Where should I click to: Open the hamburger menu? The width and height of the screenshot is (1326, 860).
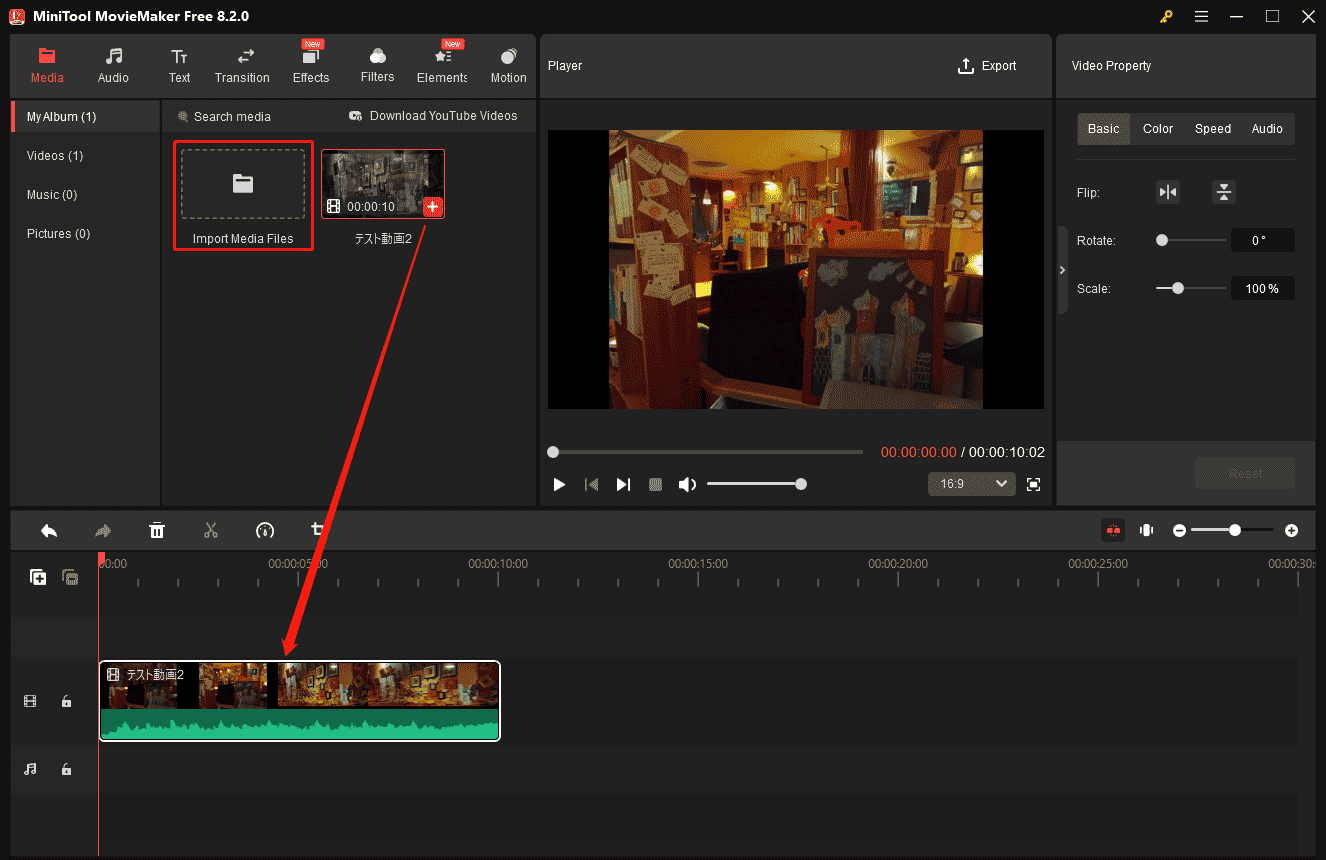[x=1201, y=16]
